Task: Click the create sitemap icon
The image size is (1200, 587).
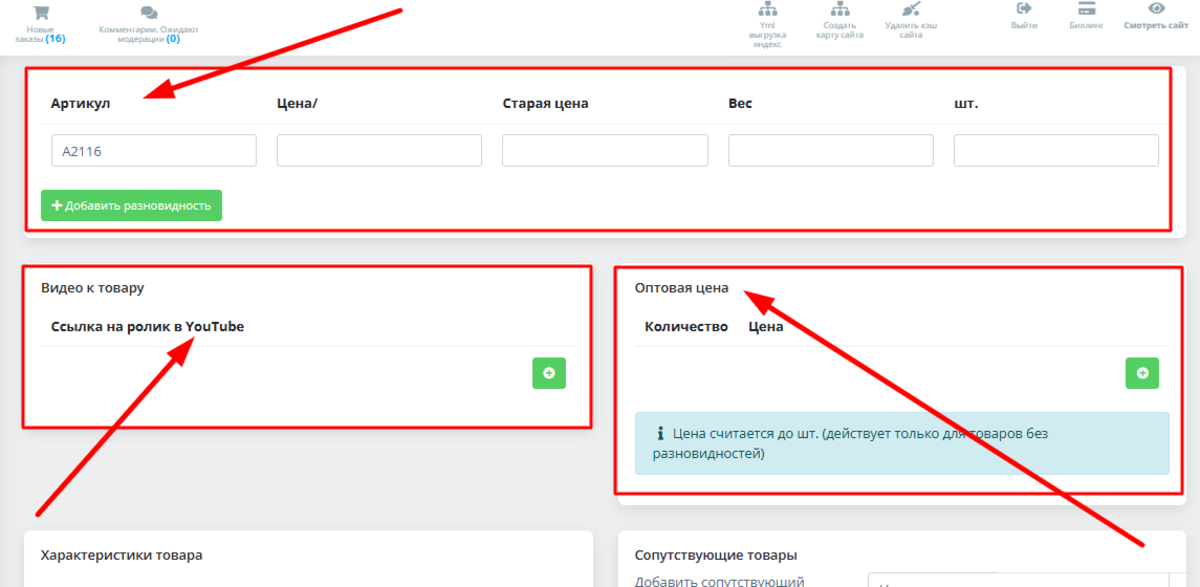Action: [x=839, y=10]
